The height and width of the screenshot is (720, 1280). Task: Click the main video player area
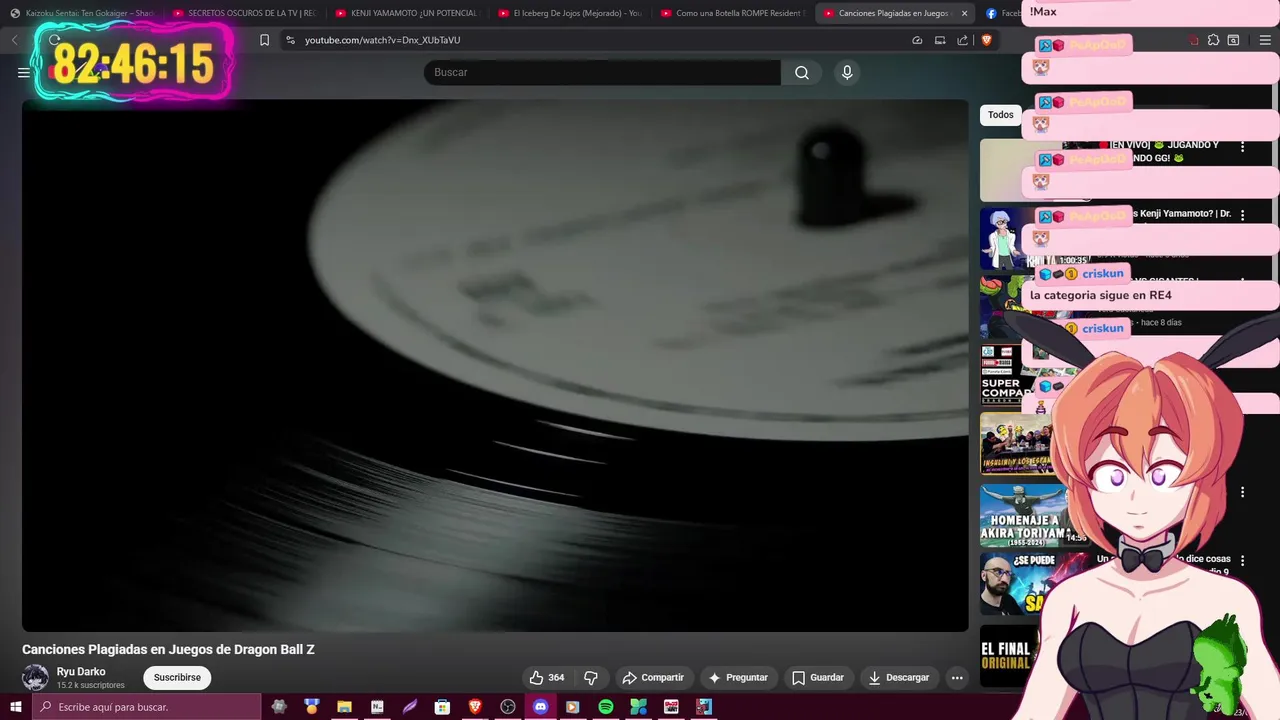495,365
